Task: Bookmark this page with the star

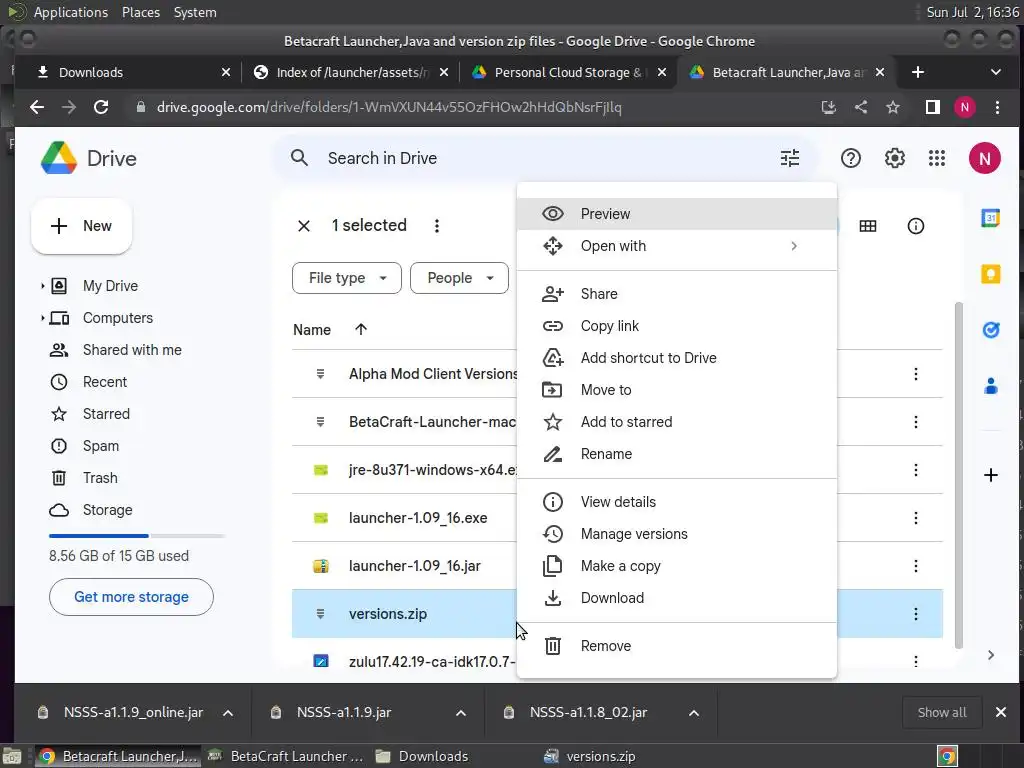Action: coord(893,107)
